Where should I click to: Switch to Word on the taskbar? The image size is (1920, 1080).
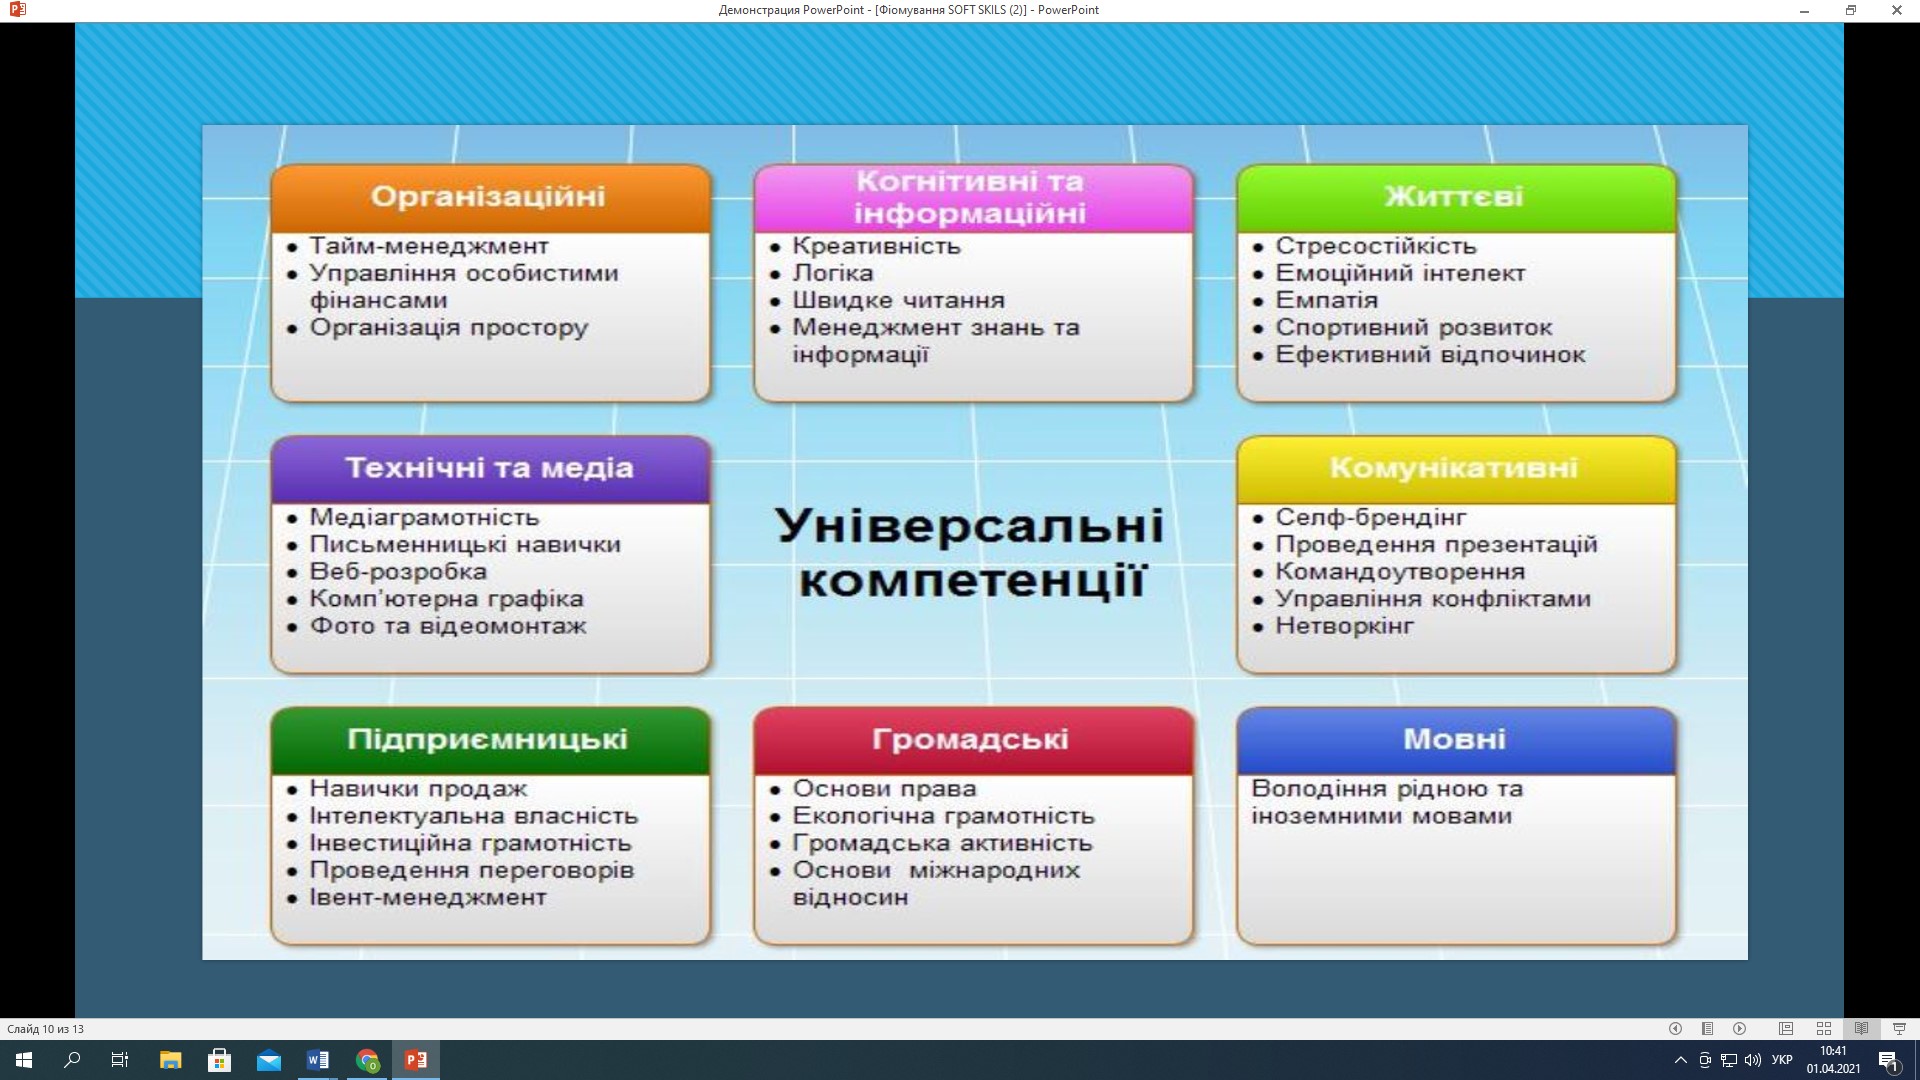(318, 1060)
